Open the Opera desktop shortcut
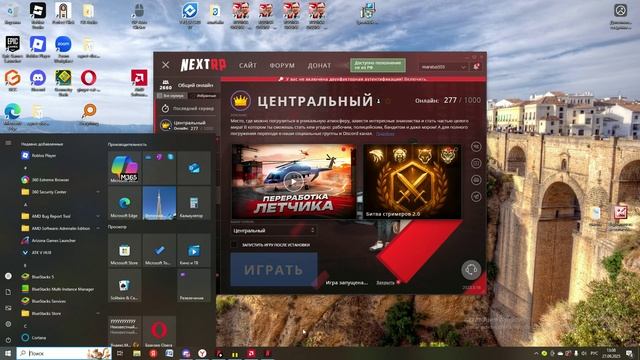This screenshot has height=360, width=640. [88, 81]
